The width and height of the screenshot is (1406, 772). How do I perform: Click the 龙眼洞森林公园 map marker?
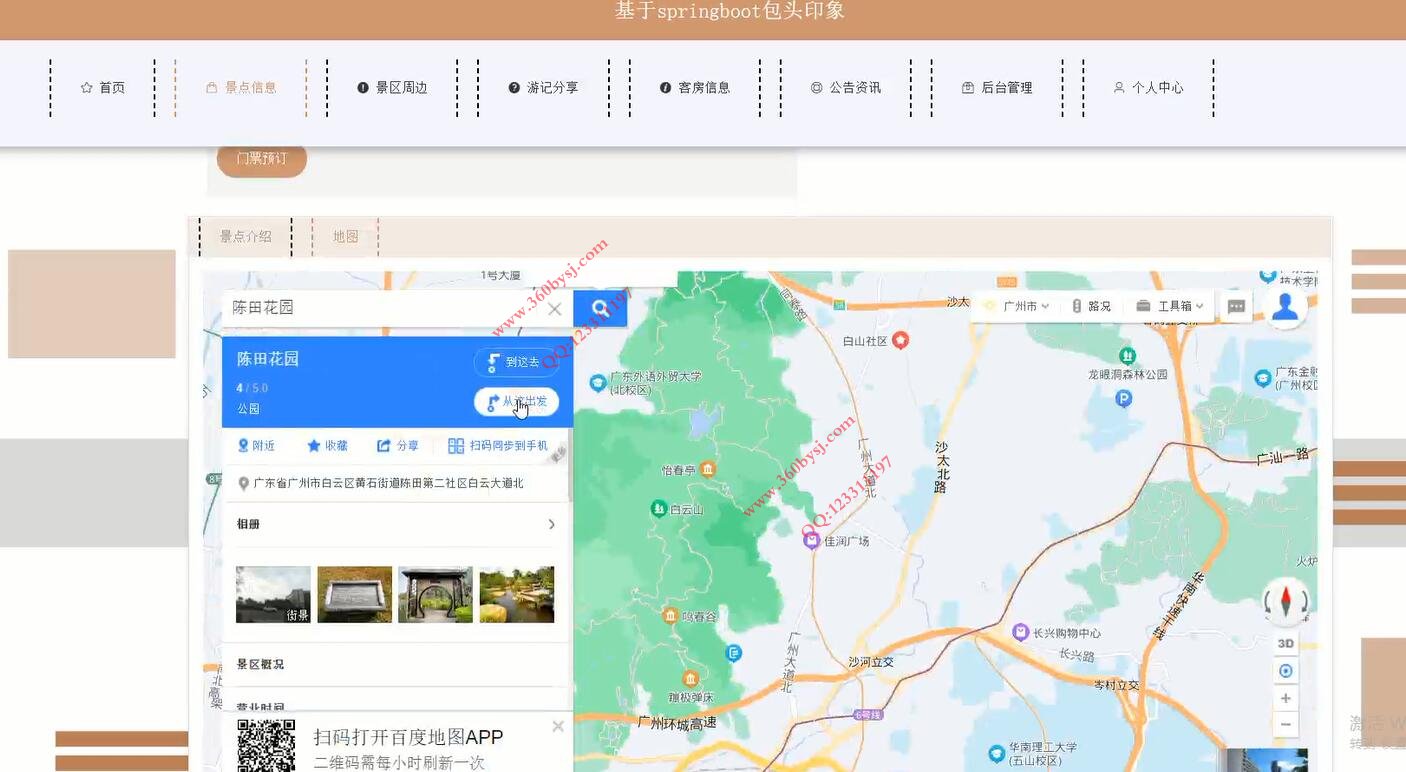point(1127,356)
